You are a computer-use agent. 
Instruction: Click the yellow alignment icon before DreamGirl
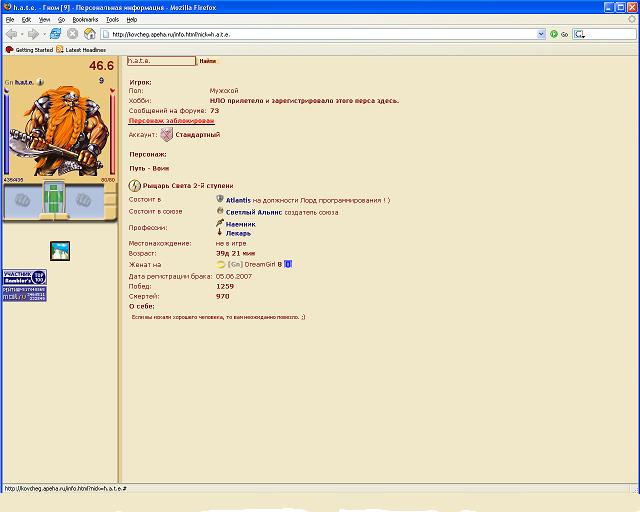220,265
